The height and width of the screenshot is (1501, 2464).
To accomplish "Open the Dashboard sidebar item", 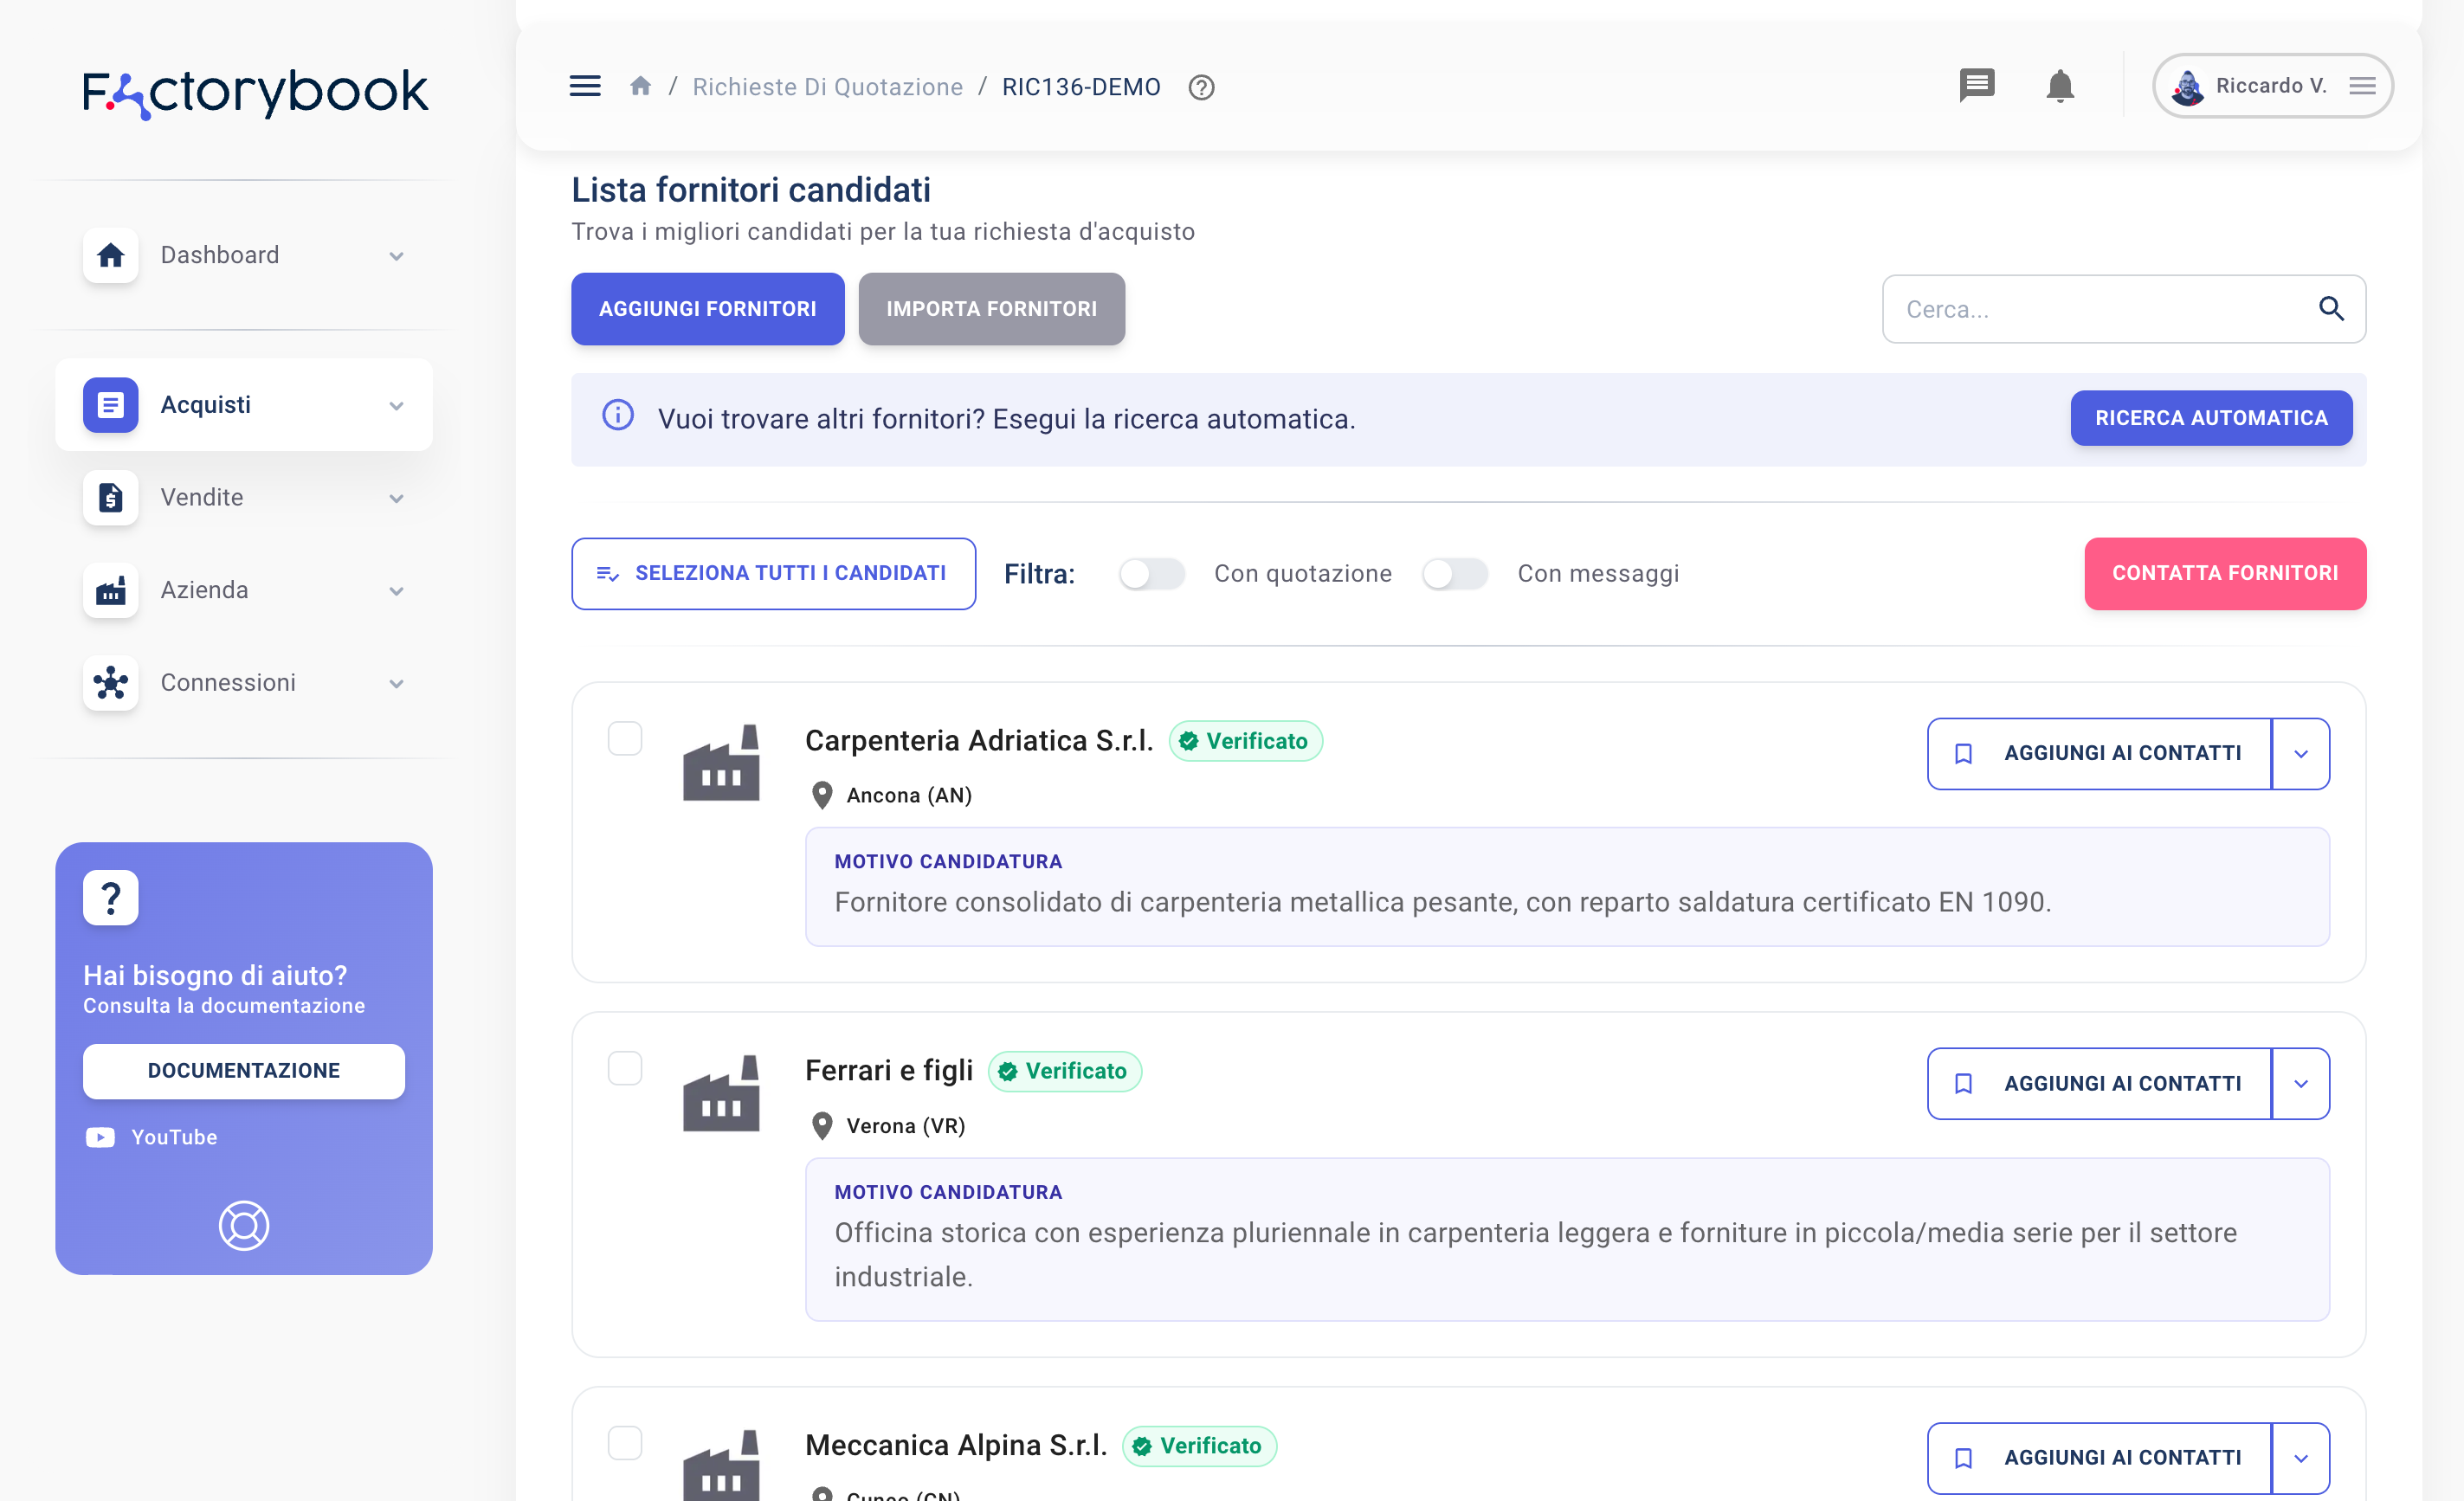I will (x=244, y=255).
